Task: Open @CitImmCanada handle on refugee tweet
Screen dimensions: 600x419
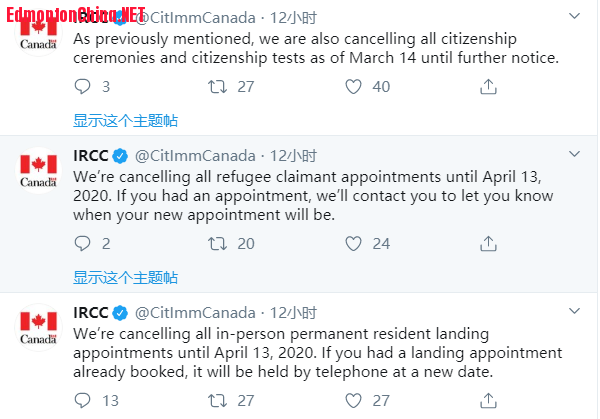Action: tap(195, 156)
